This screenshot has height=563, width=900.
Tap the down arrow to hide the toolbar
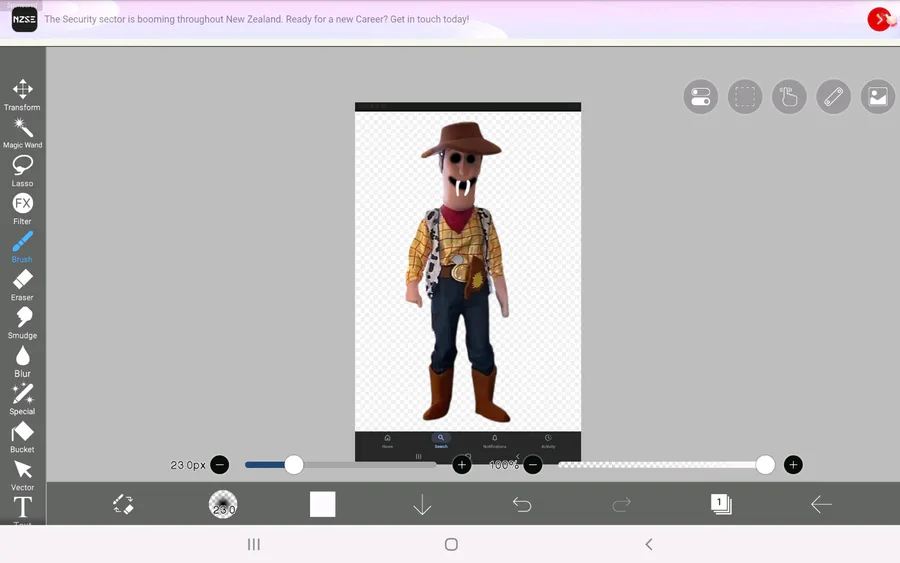click(422, 504)
